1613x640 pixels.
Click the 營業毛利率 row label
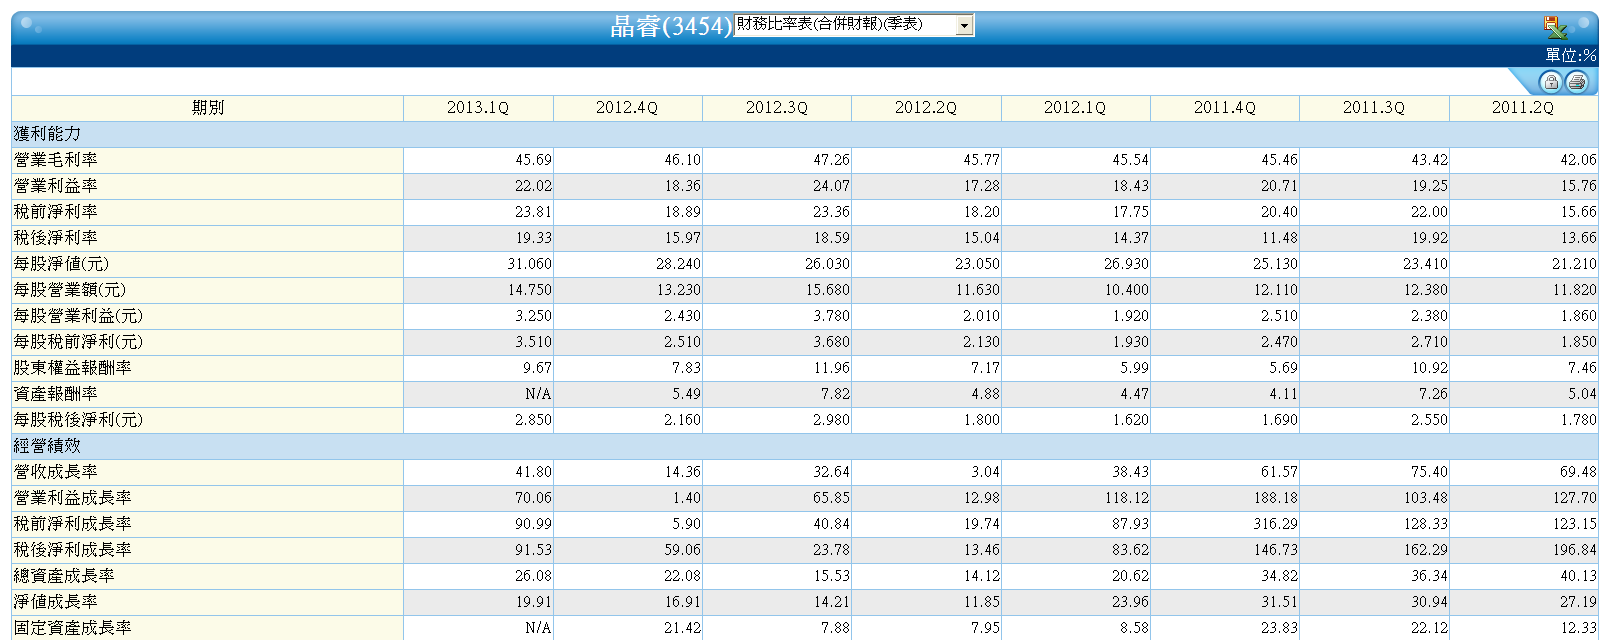55,160
